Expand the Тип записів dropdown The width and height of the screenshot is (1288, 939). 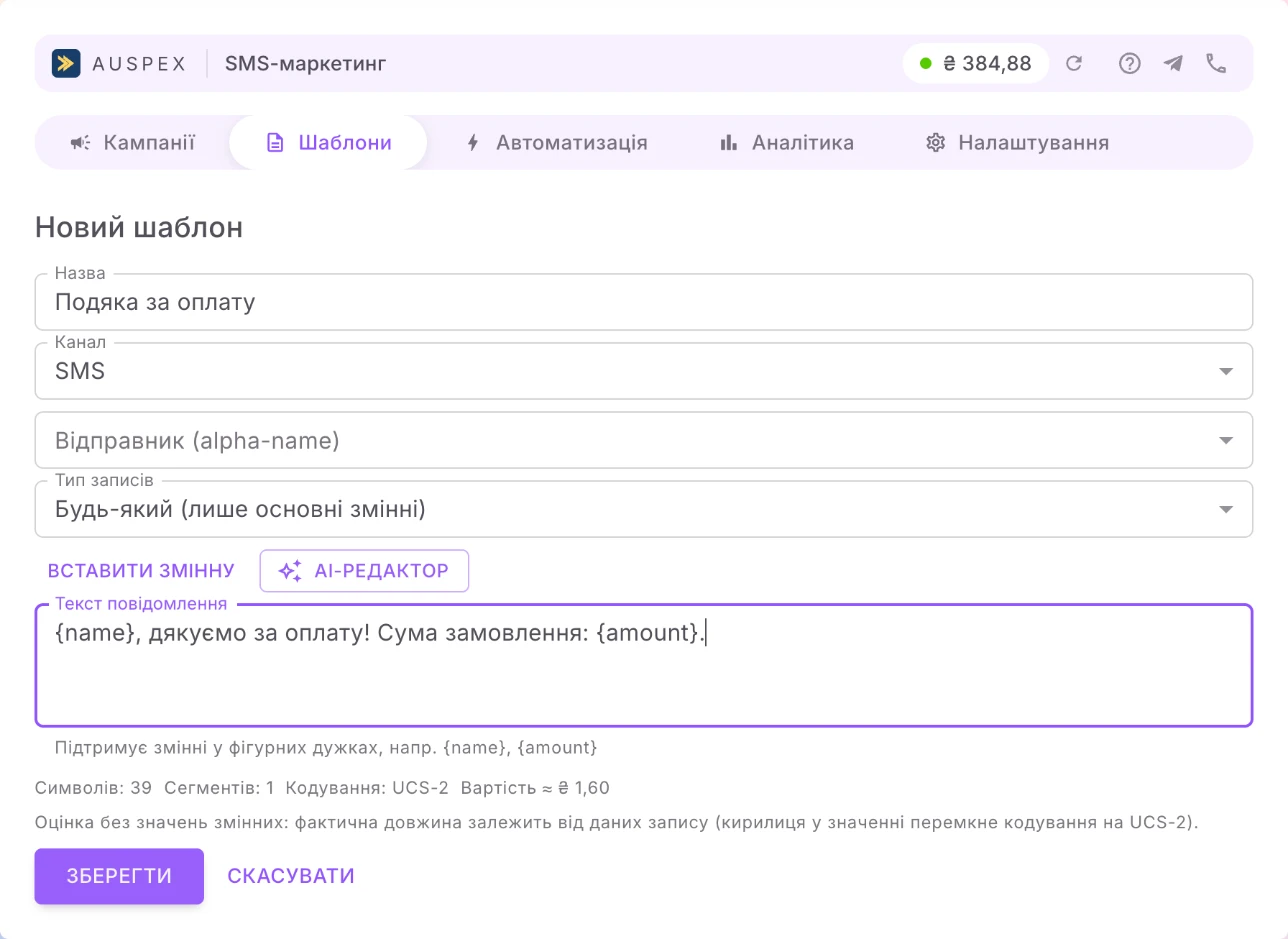pyautogui.click(x=644, y=509)
